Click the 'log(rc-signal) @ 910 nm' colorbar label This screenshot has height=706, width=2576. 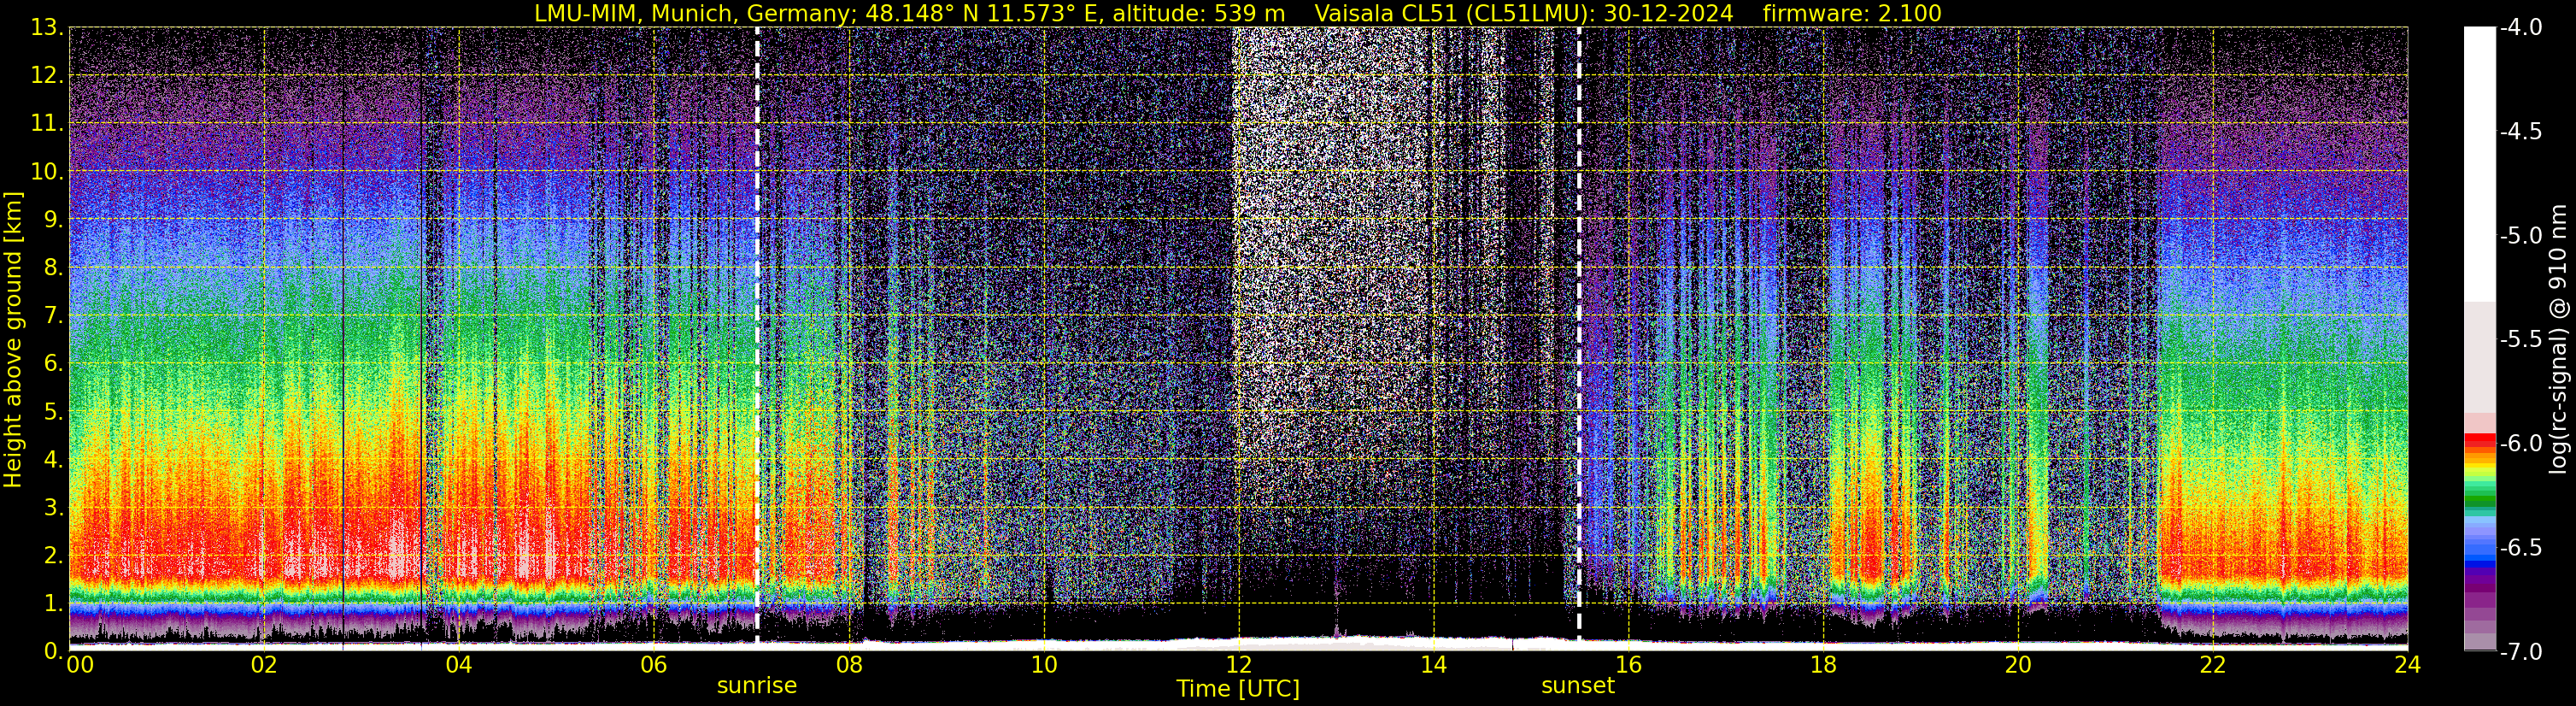click(2560, 339)
